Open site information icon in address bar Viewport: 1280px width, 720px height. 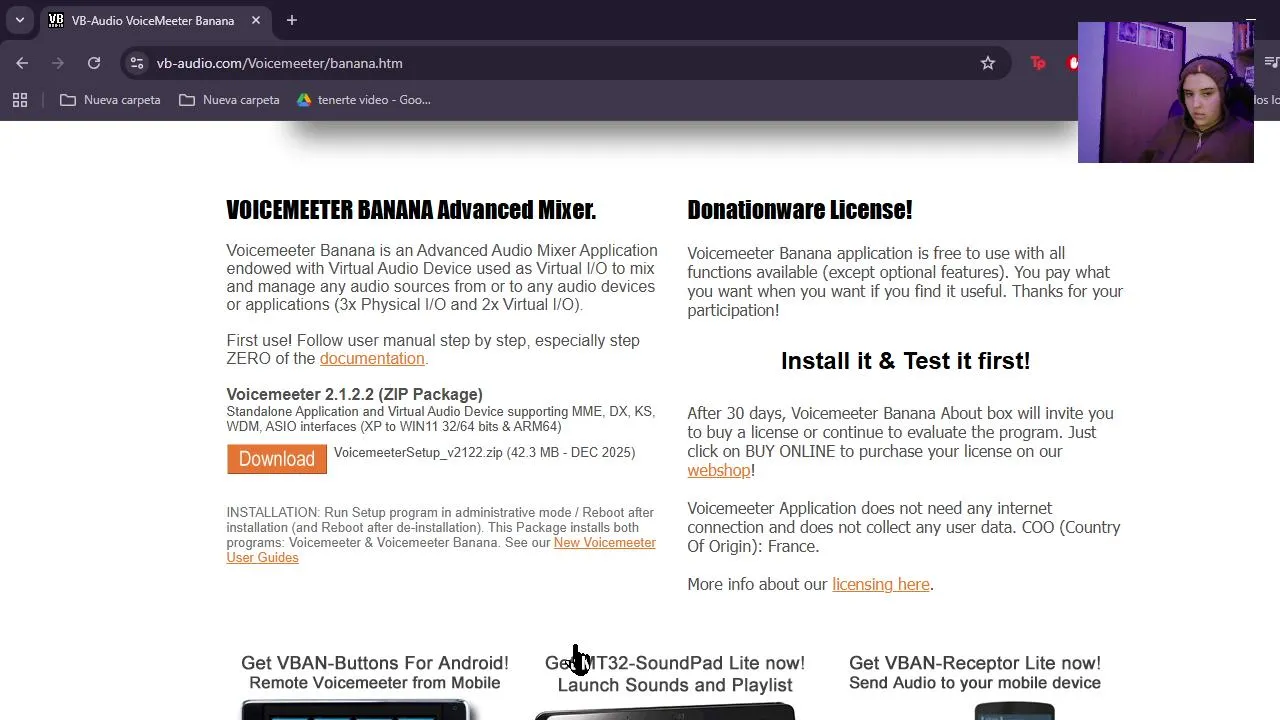[137, 63]
